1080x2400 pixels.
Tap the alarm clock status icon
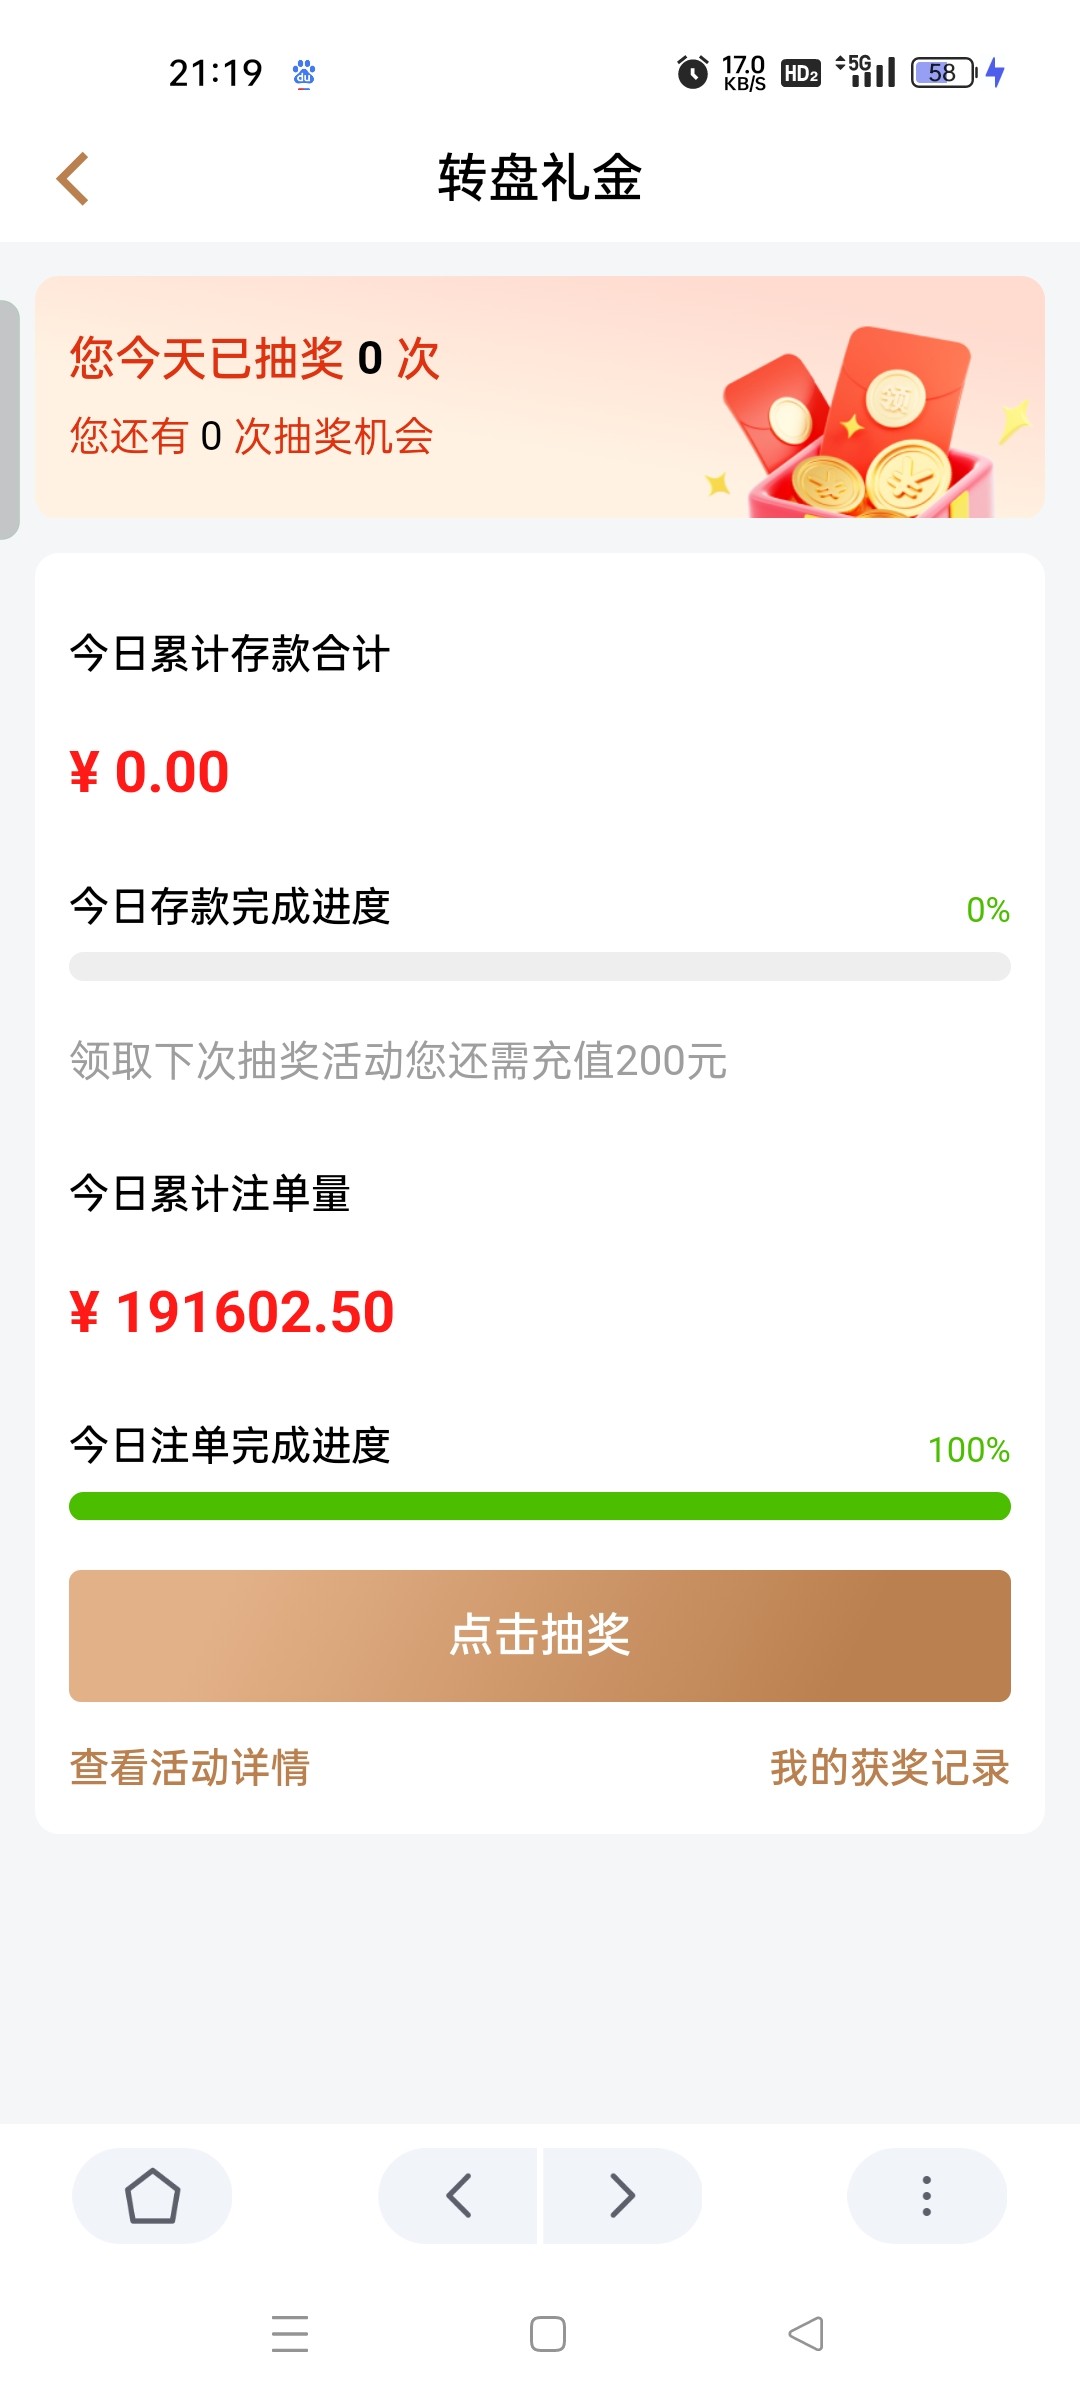point(692,72)
